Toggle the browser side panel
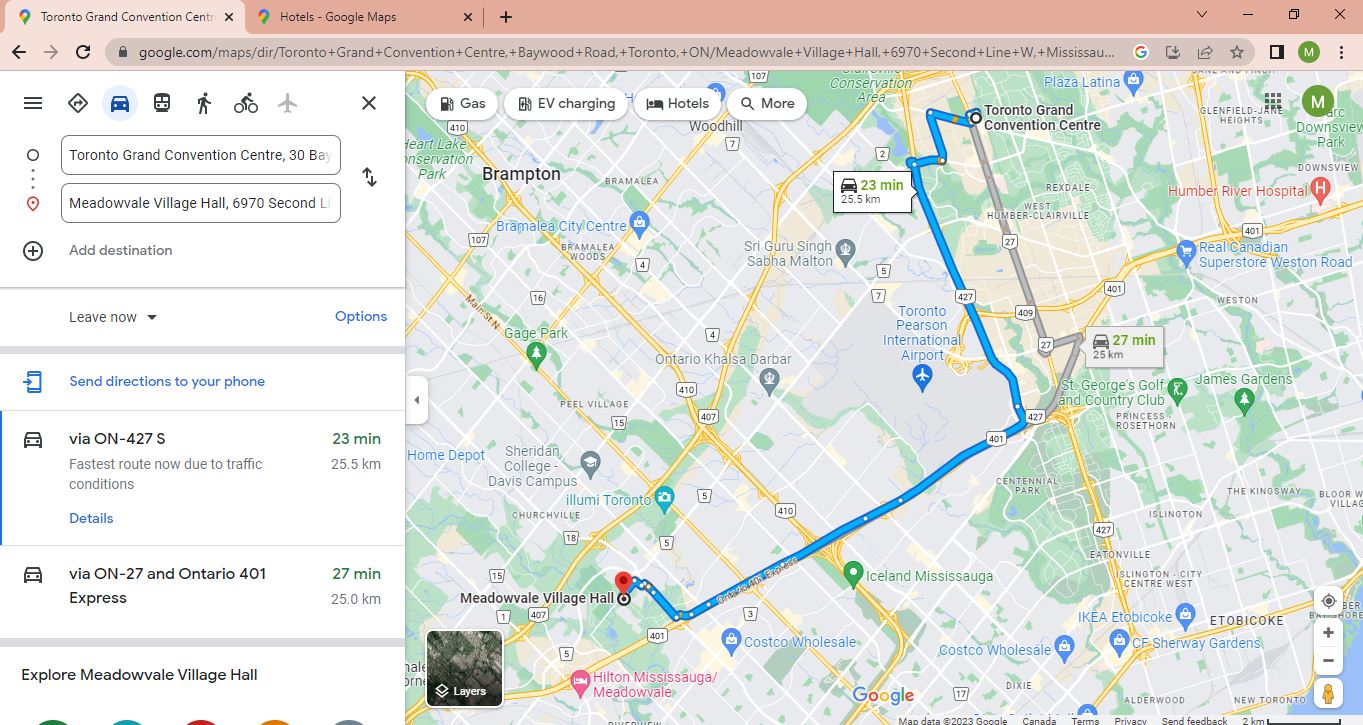This screenshot has width=1363, height=725. tap(1276, 52)
